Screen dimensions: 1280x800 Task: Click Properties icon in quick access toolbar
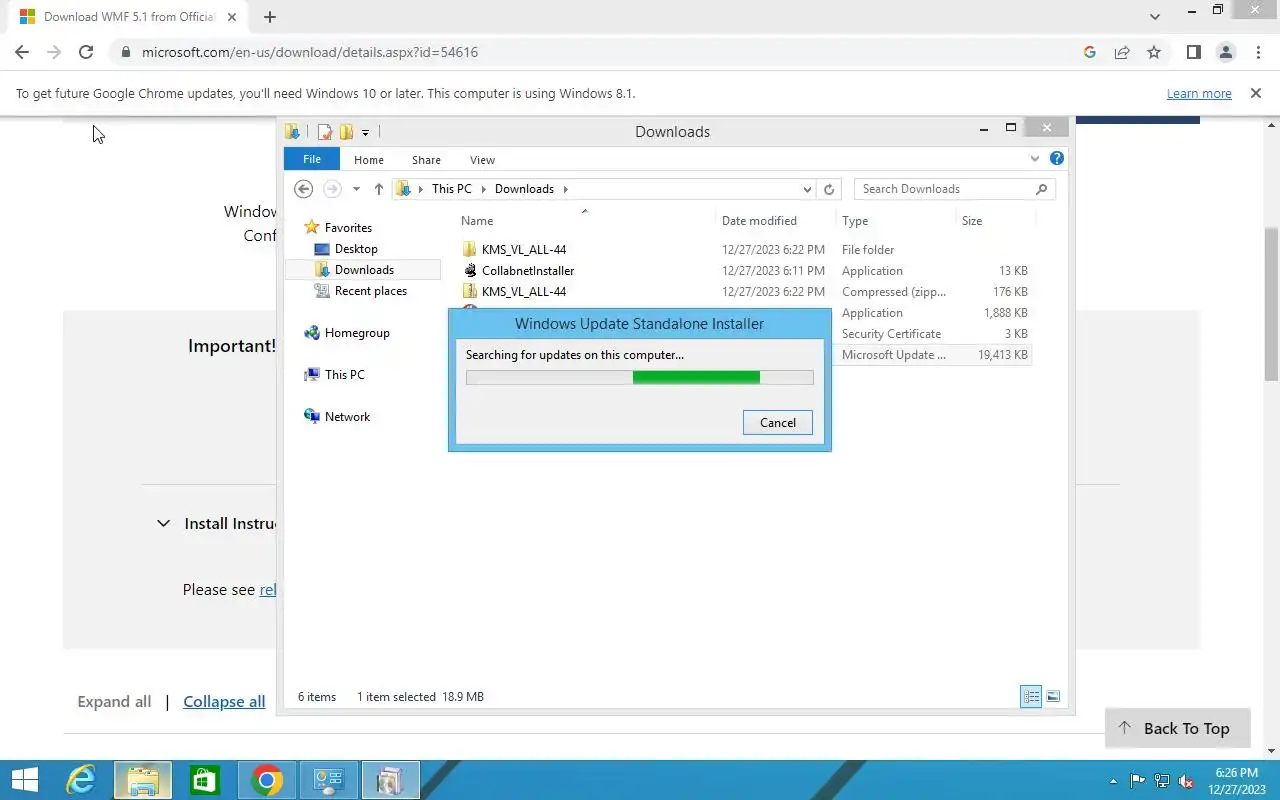(324, 132)
